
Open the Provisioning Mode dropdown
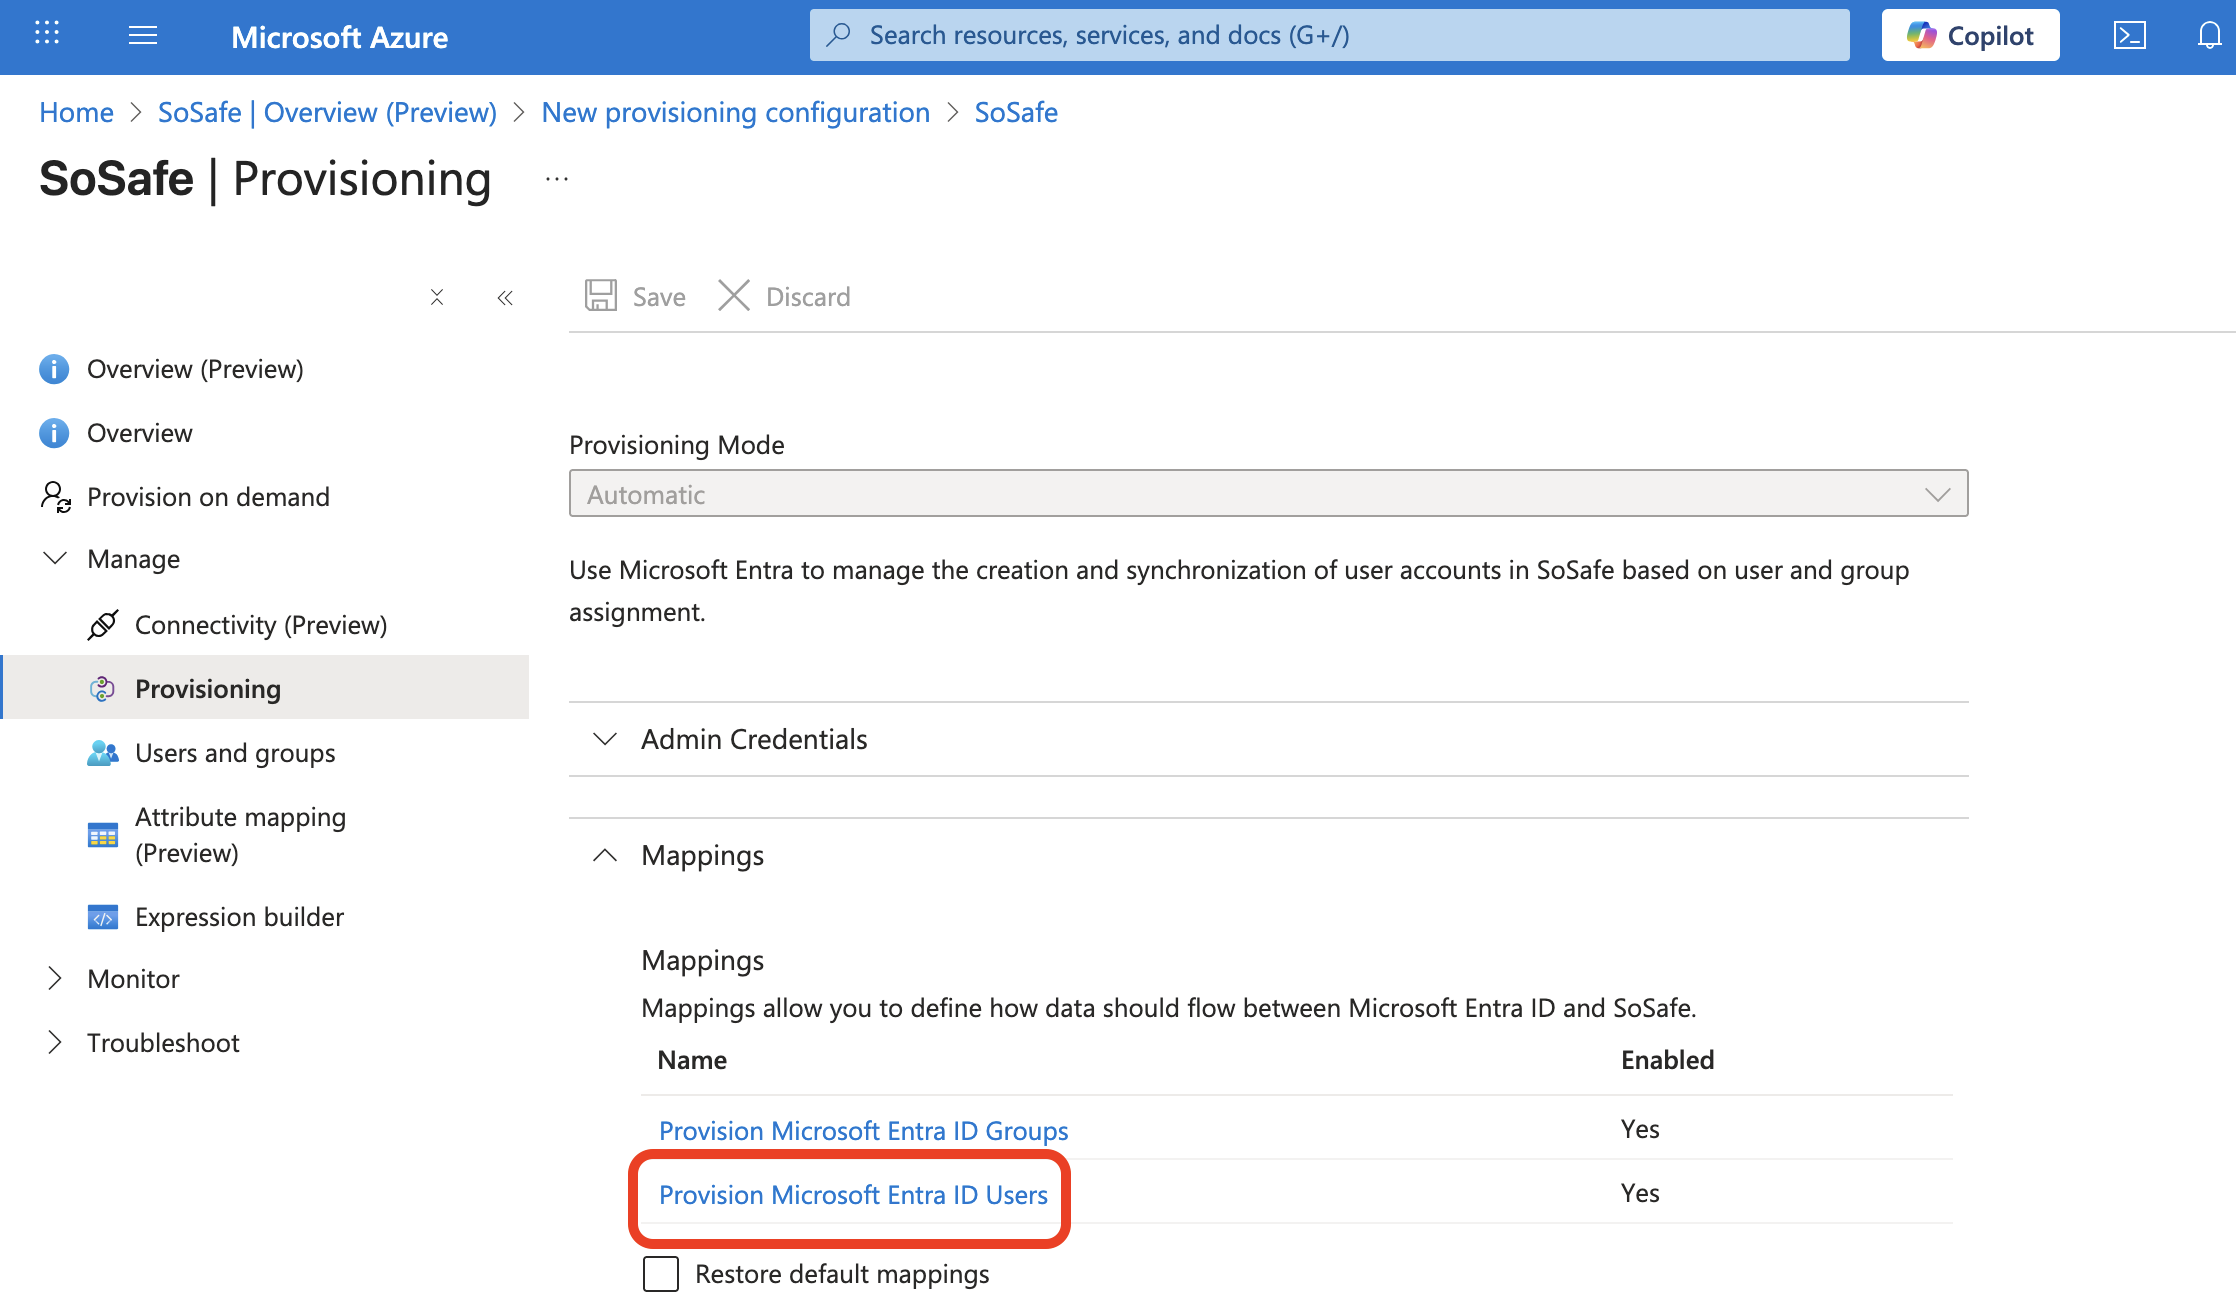click(1268, 494)
